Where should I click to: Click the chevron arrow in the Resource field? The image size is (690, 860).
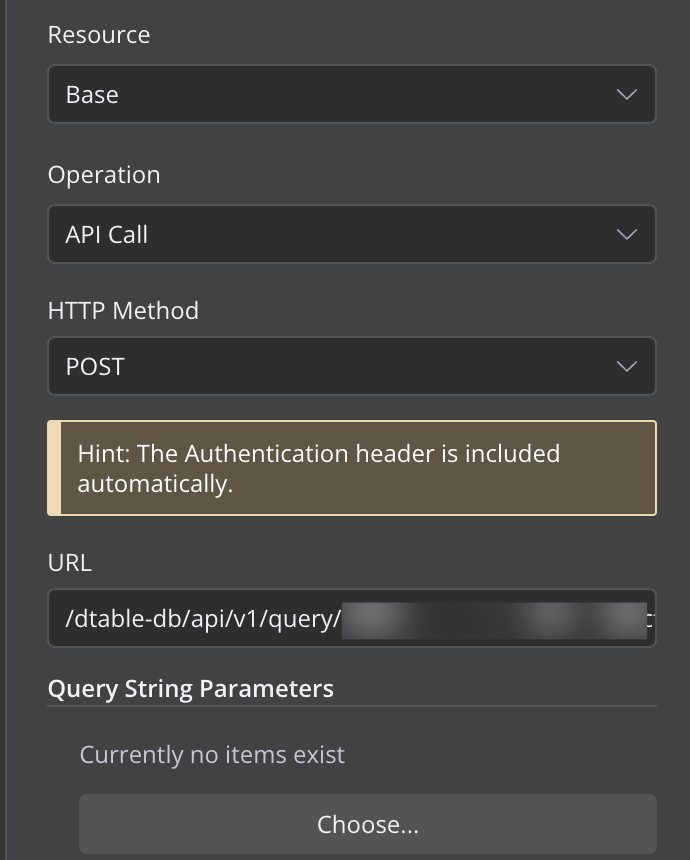627,95
